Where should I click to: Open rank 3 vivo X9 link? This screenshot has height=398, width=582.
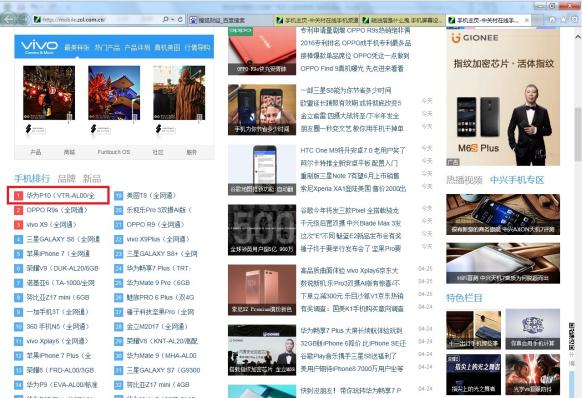coord(51,225)
